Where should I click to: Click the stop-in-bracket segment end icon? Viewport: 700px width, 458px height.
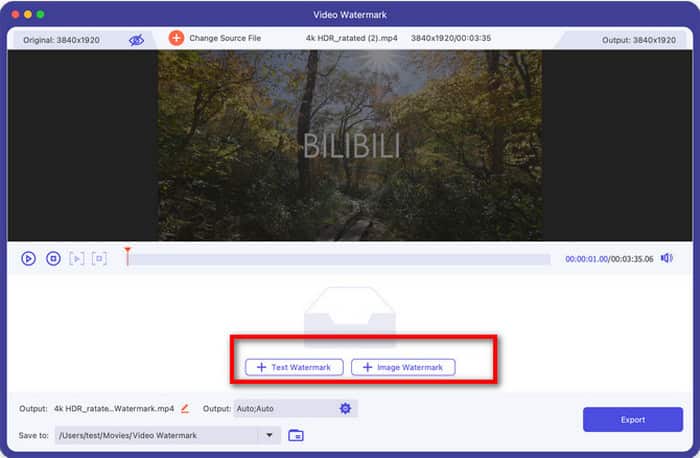click(x=99, y=258)
